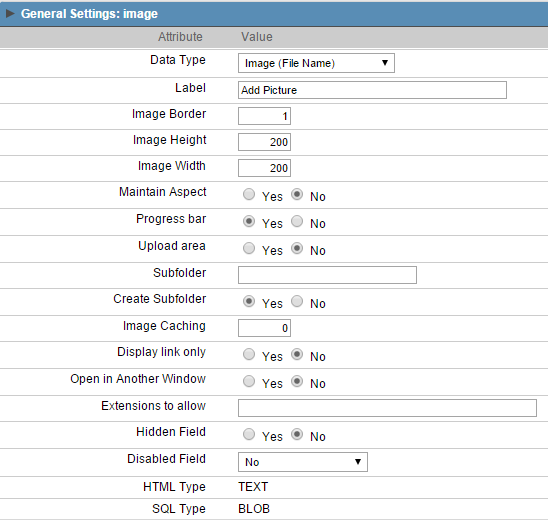548x531 pixels.
Task: Click the Image Height input box
Action: pos(264,142)
